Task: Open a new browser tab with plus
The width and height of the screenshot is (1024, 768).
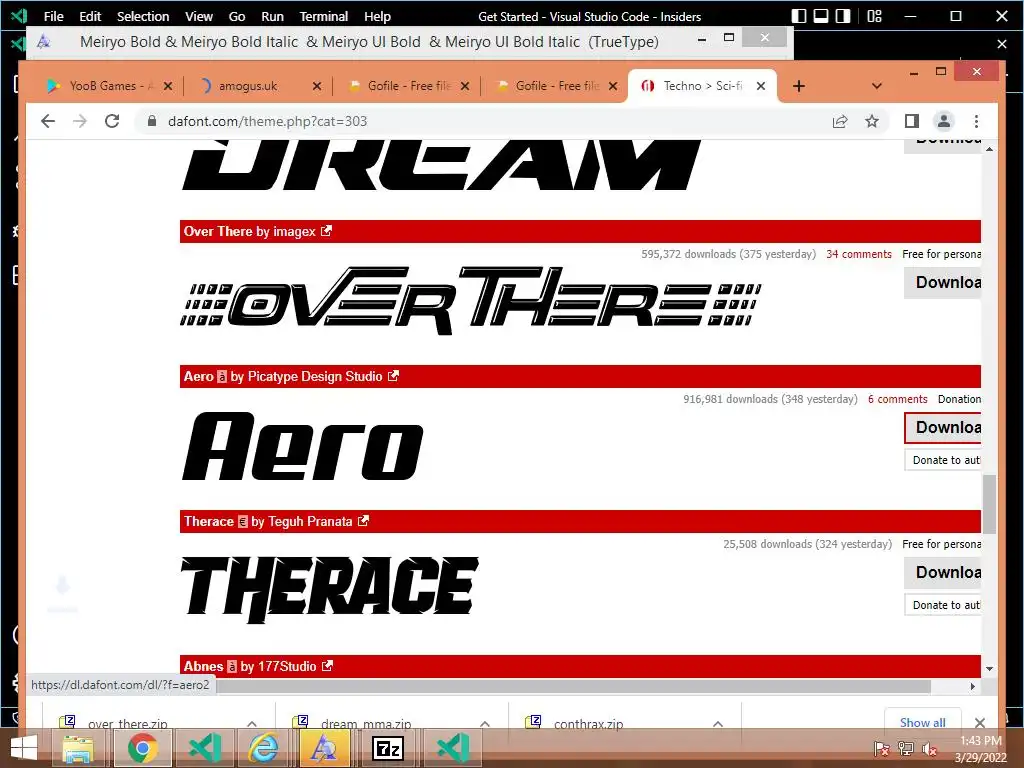Action: [799, 86]
